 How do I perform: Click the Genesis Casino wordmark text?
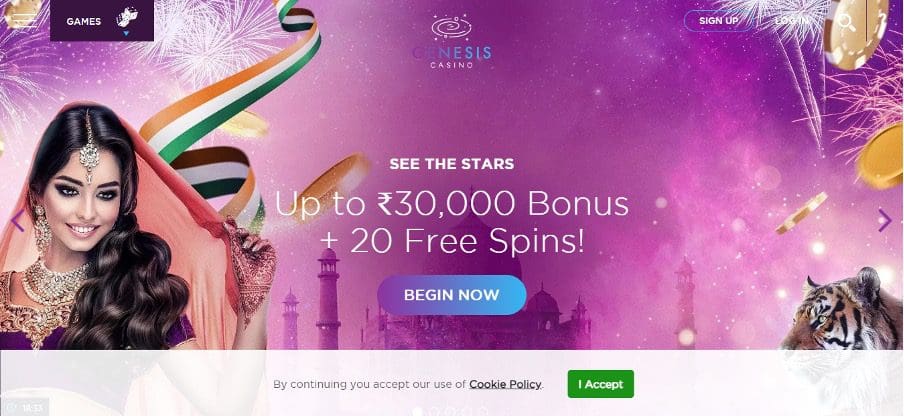[451, 58]
